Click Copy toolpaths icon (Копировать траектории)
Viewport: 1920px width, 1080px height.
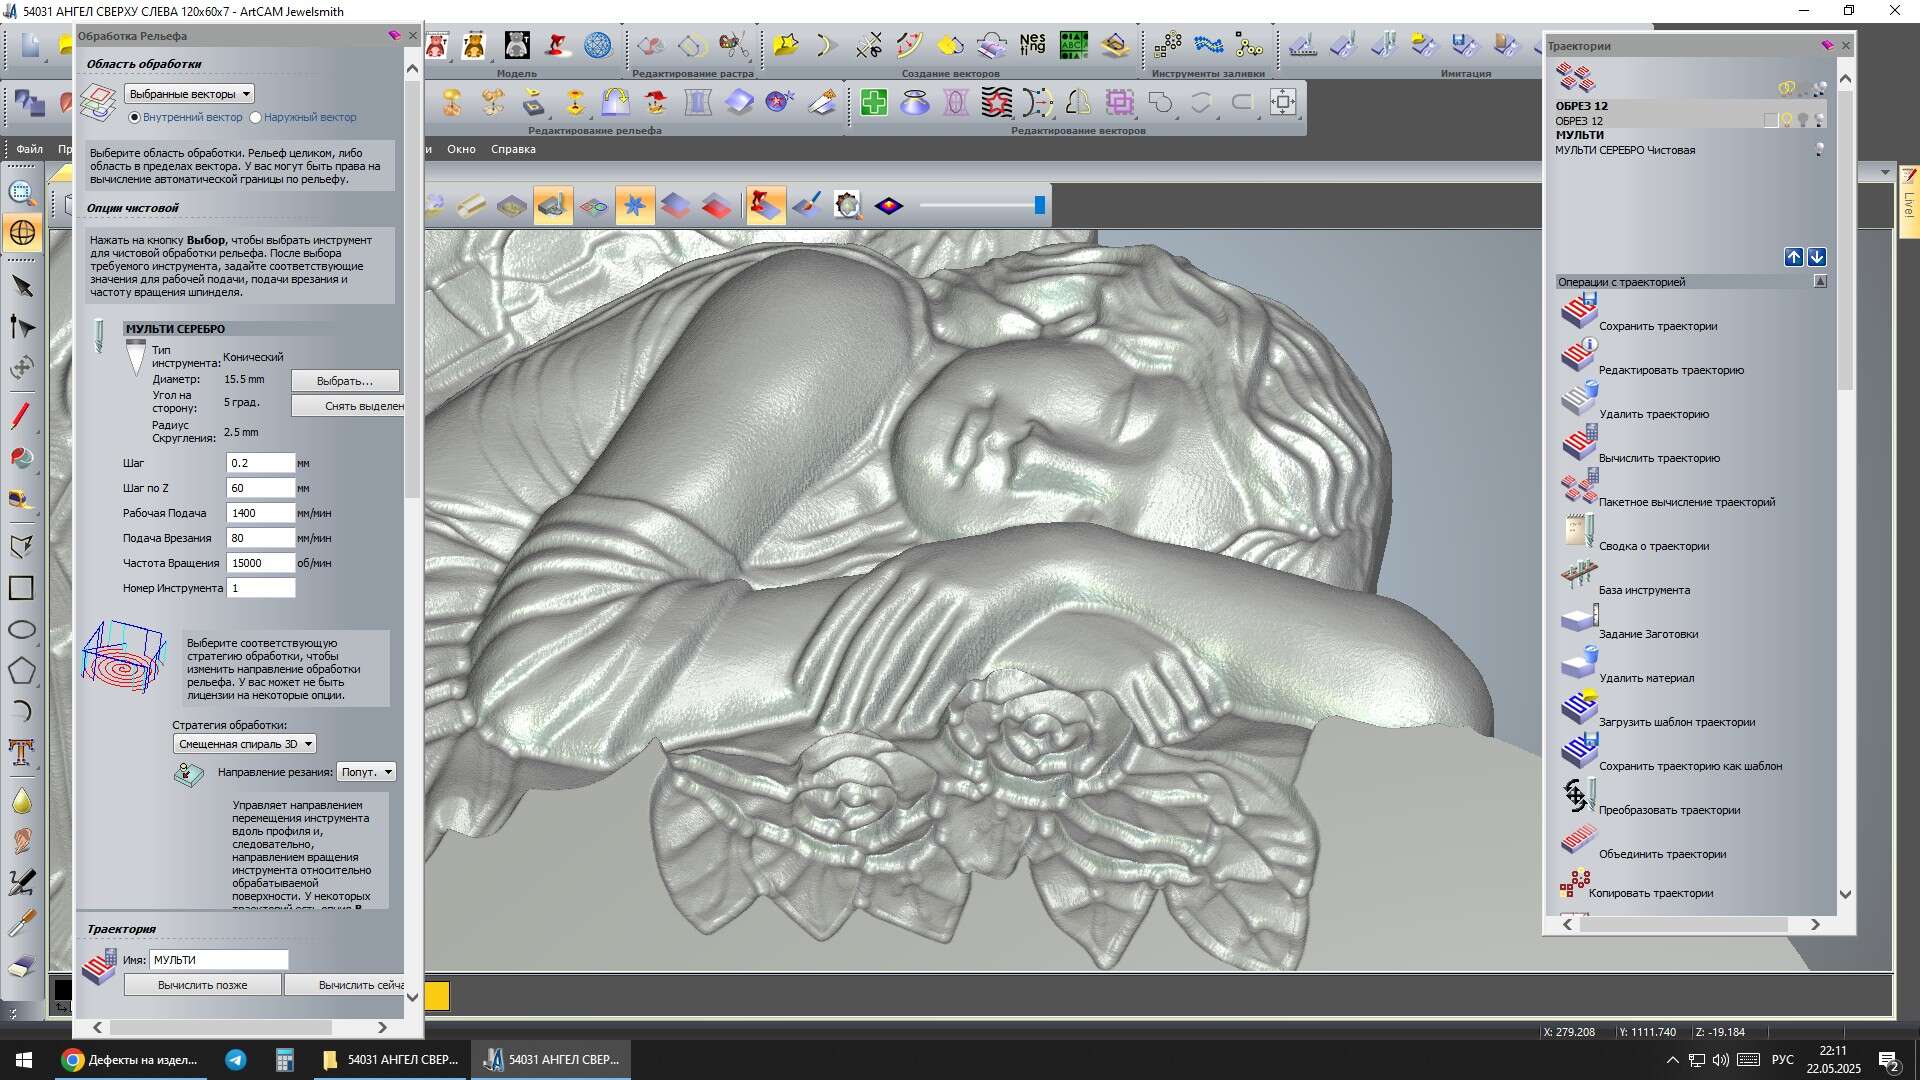1574,884
